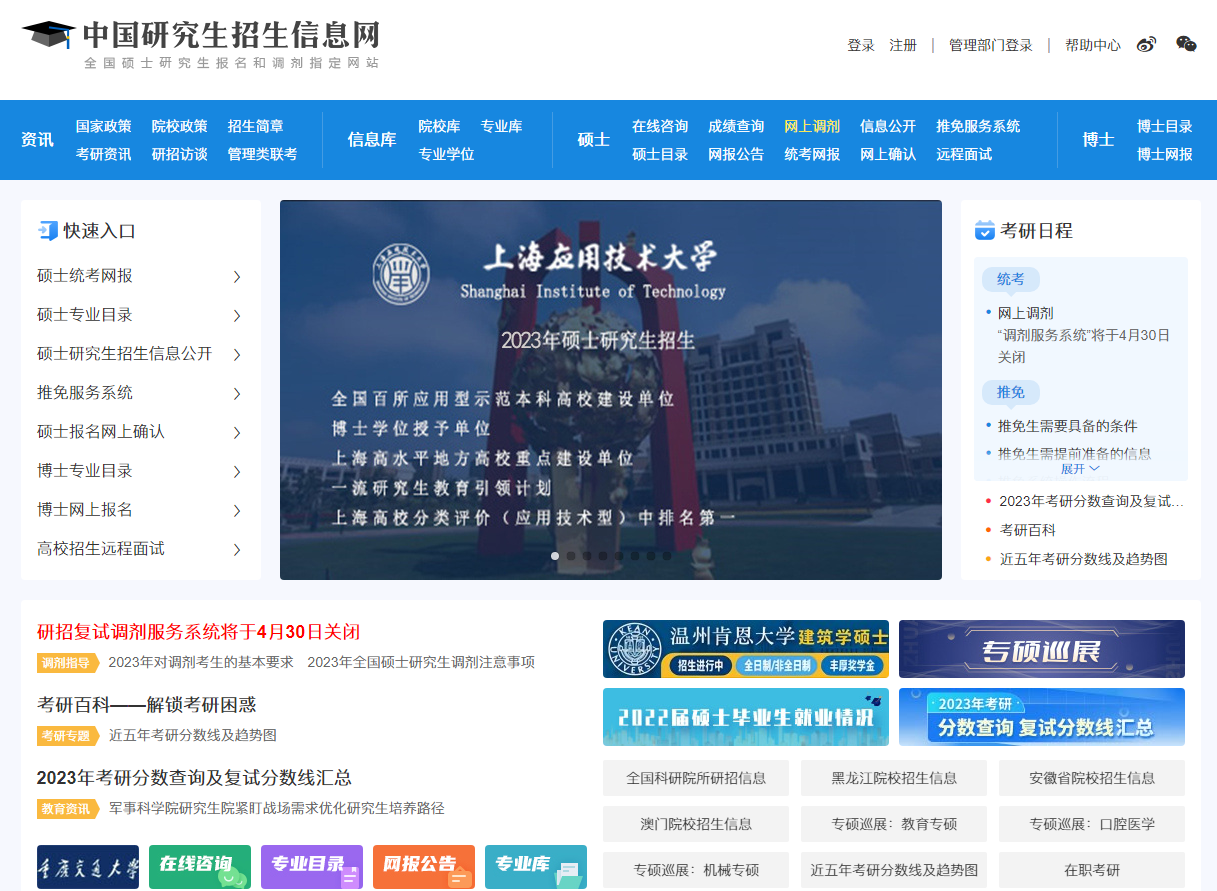Image resolution: width=1217 pixels, height=891 pixels.
Task: Click the orange 网报公告 icon button
Action: [424, 867]
